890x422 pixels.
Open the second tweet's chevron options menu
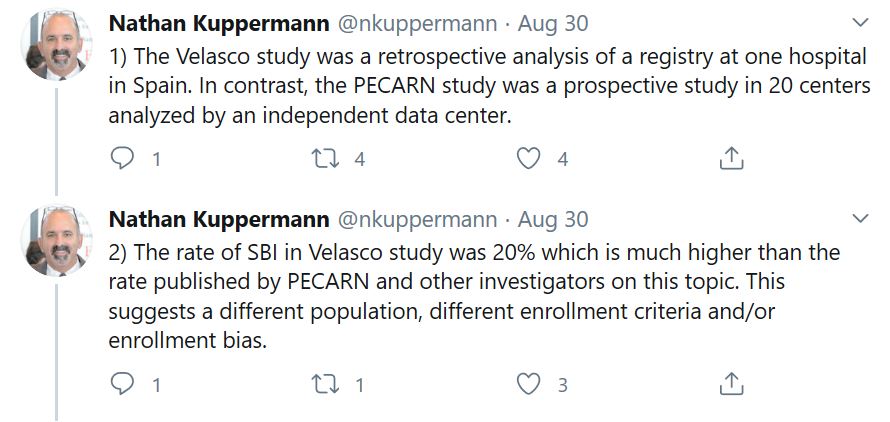click(861, 218)
